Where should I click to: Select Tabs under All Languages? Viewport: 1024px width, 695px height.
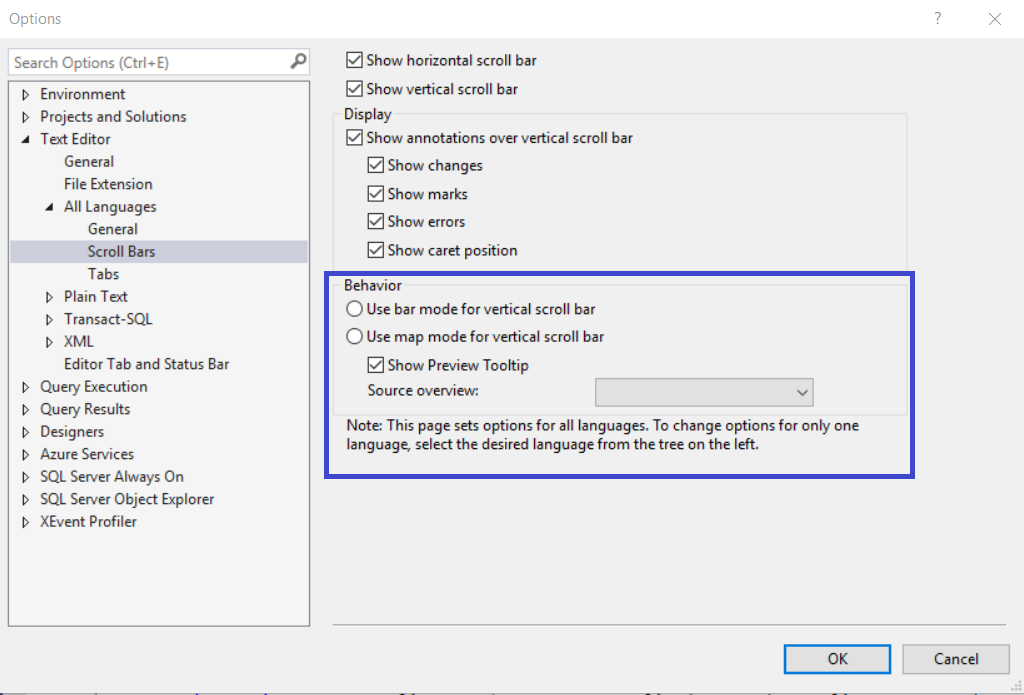click(x=103, y=274)
